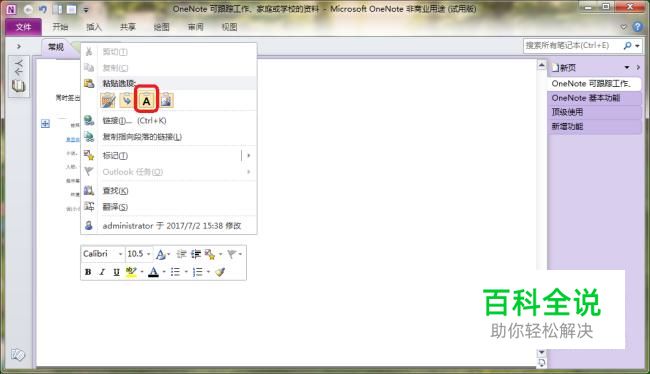650x374 pixels.
Task: Click the search all notebooks input field
Action: (572, 46)
